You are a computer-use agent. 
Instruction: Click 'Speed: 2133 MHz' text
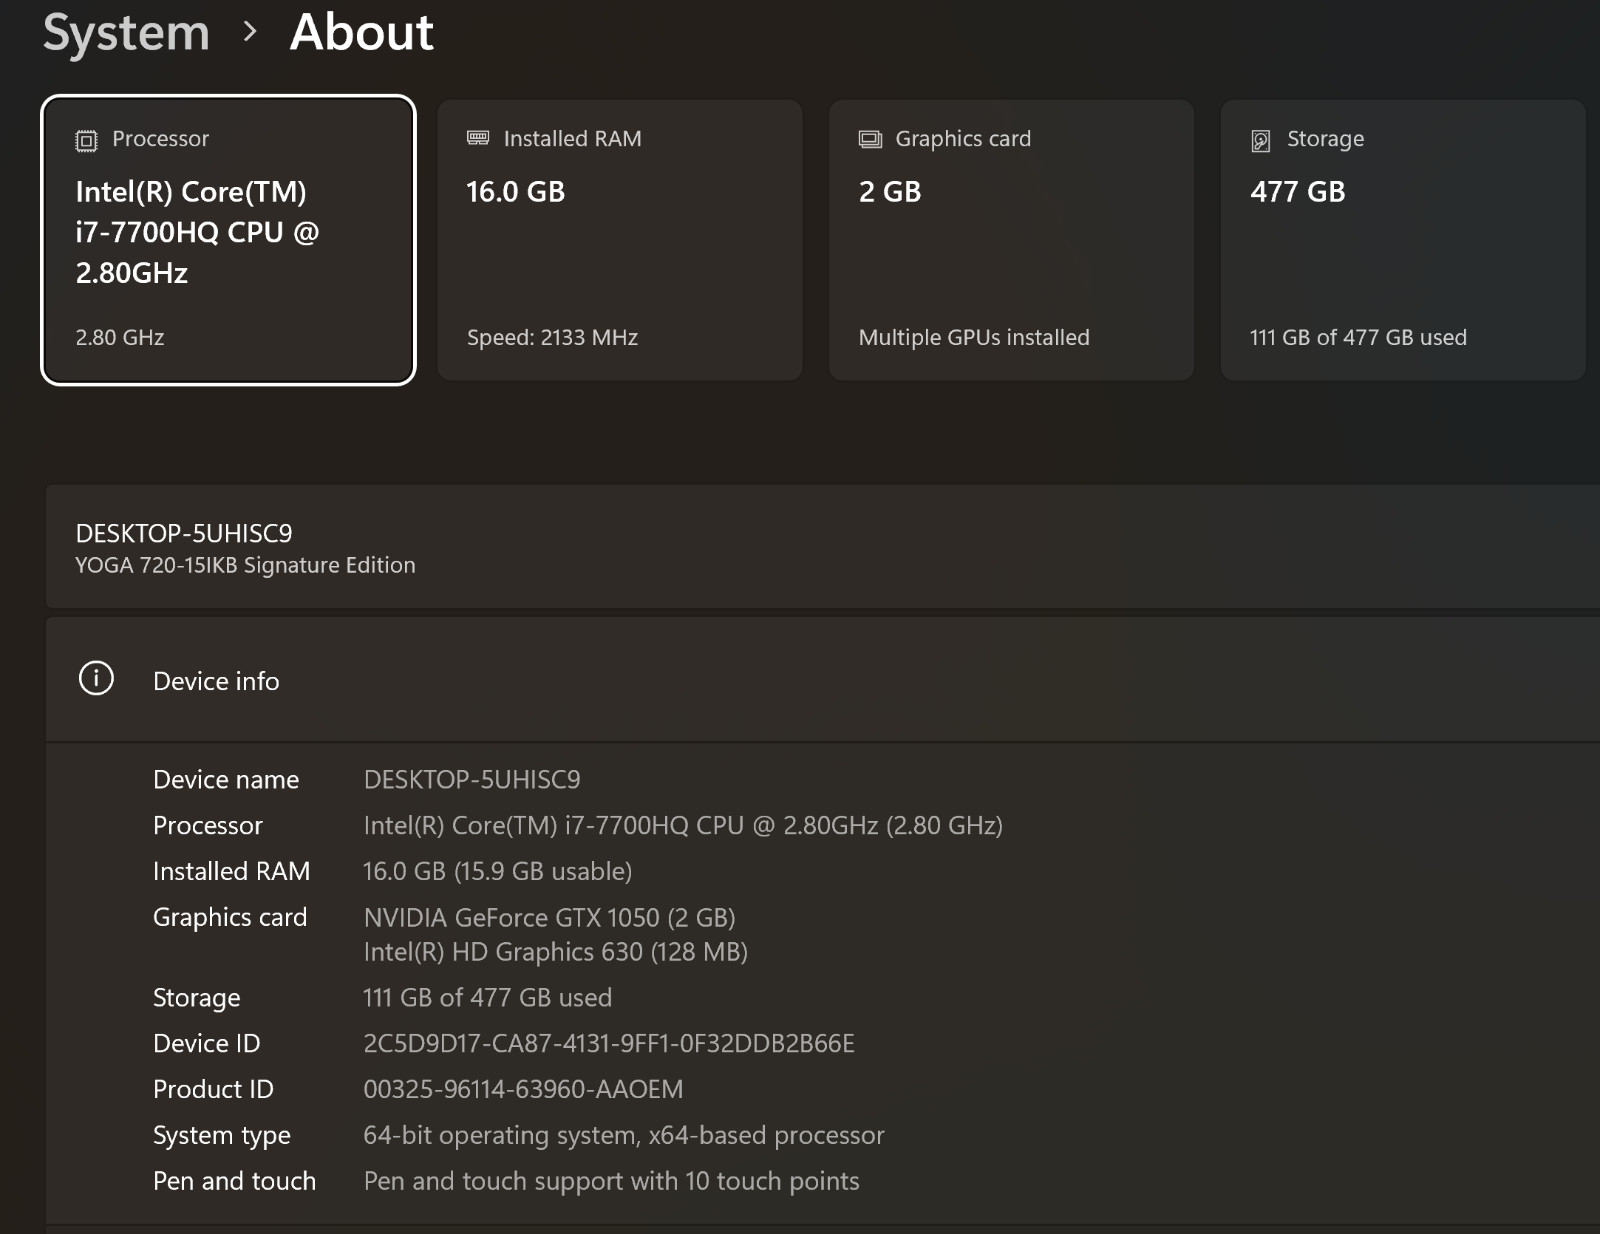(x=552, y=337)
